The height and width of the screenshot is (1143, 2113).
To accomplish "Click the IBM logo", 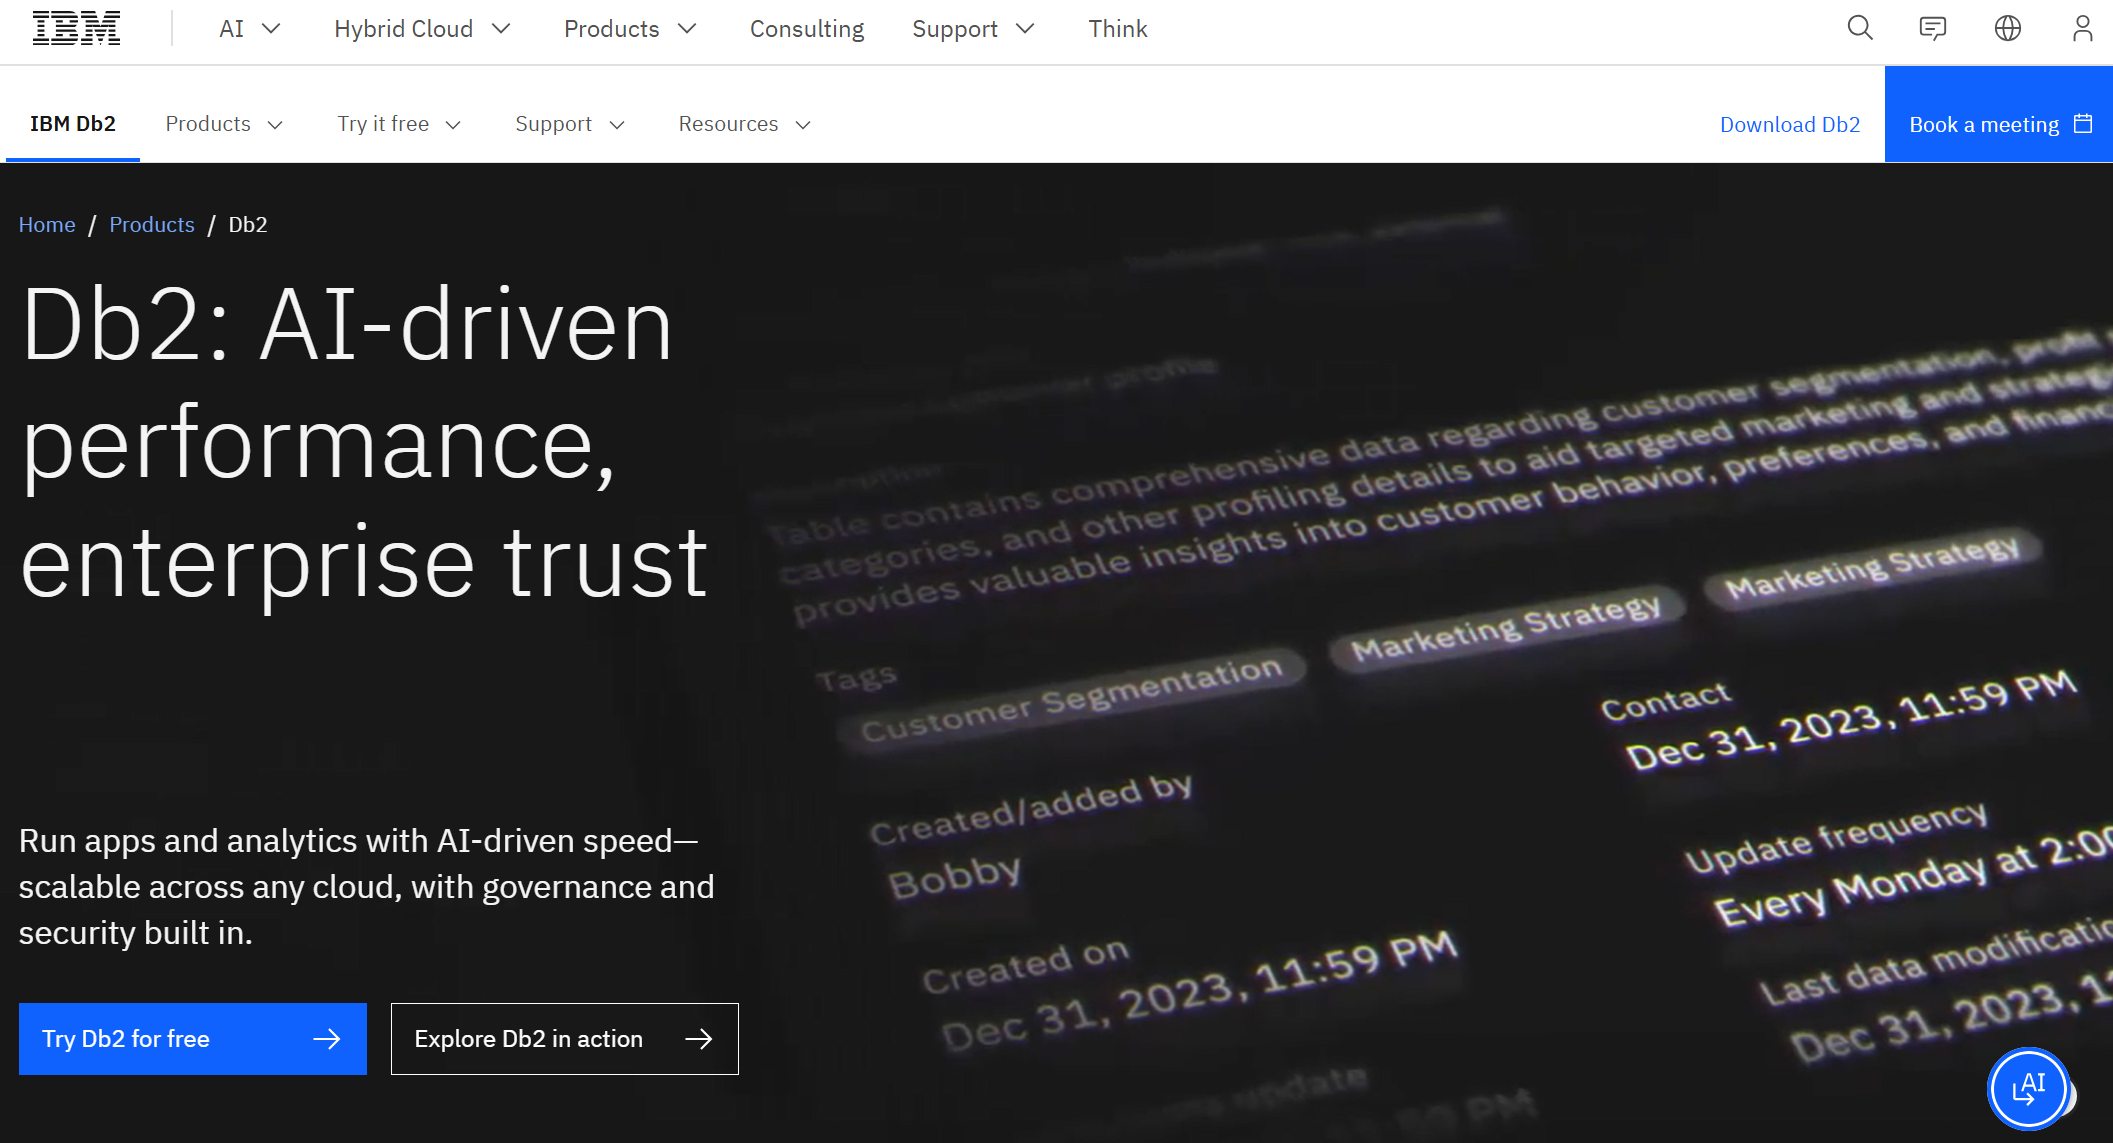I will 75,27.
